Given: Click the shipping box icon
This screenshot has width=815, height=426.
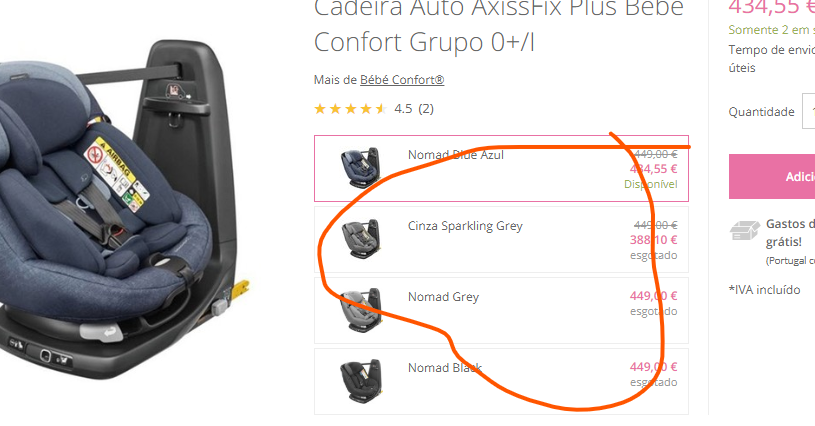Looking at the screenshot, I should [744, 231].
